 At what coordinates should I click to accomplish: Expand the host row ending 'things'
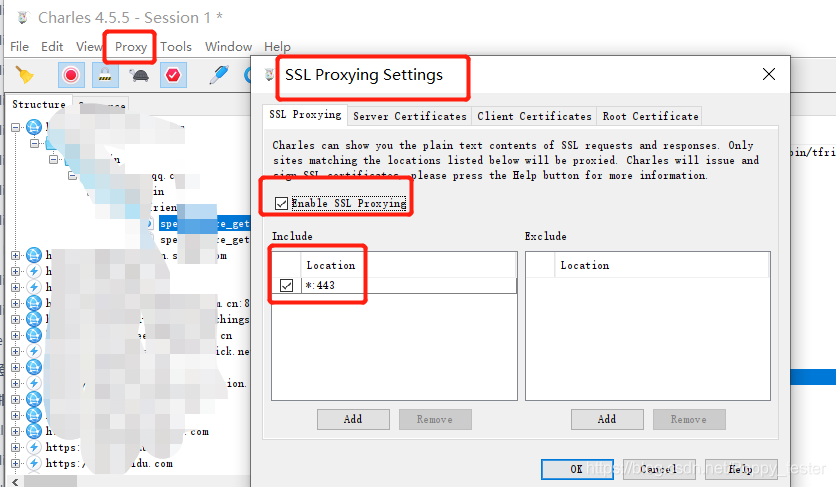15,319
